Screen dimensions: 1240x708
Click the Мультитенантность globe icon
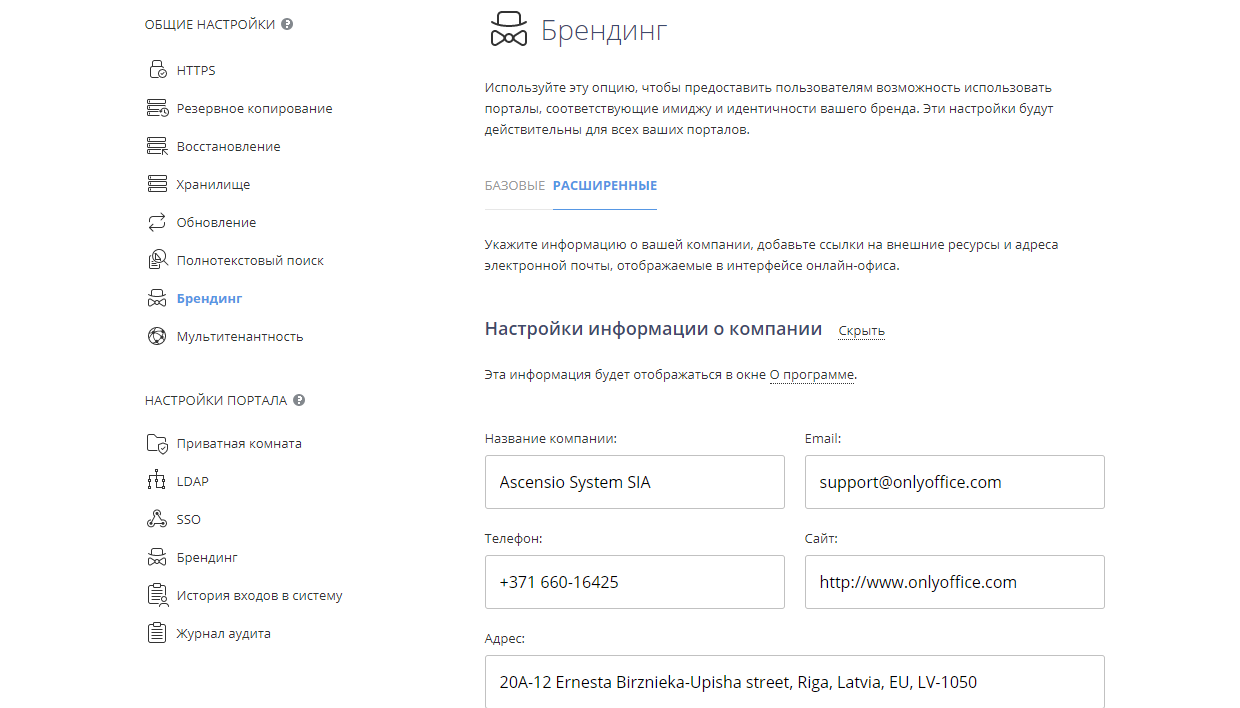tap(157, 336)
